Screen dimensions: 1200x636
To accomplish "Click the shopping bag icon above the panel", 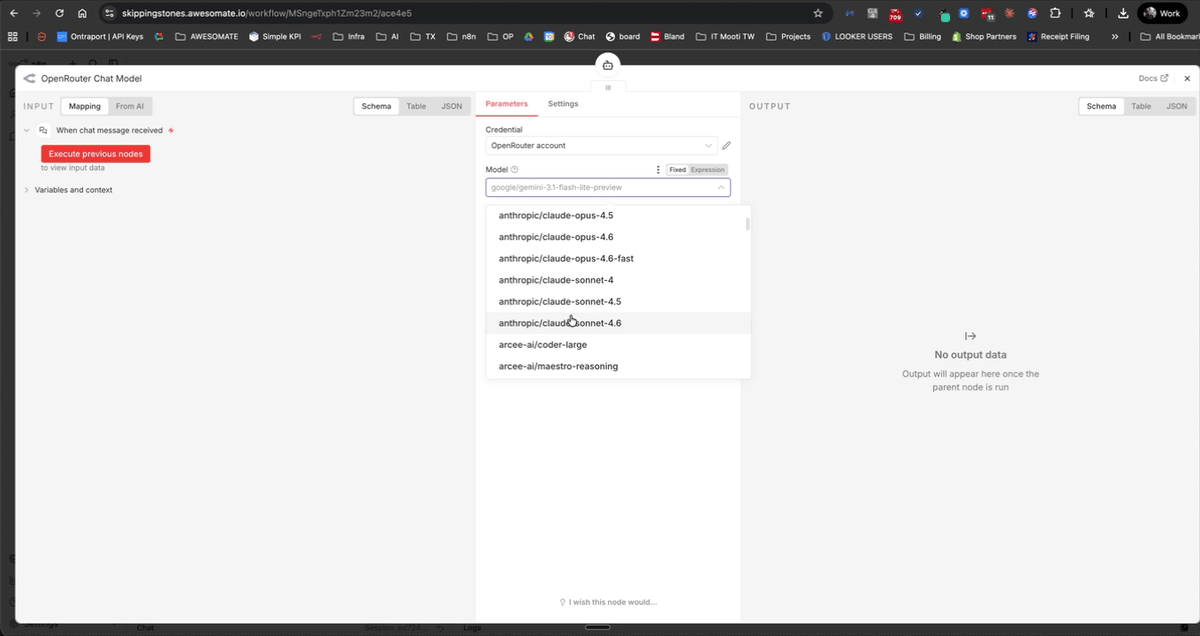I will tap(608, 63).
